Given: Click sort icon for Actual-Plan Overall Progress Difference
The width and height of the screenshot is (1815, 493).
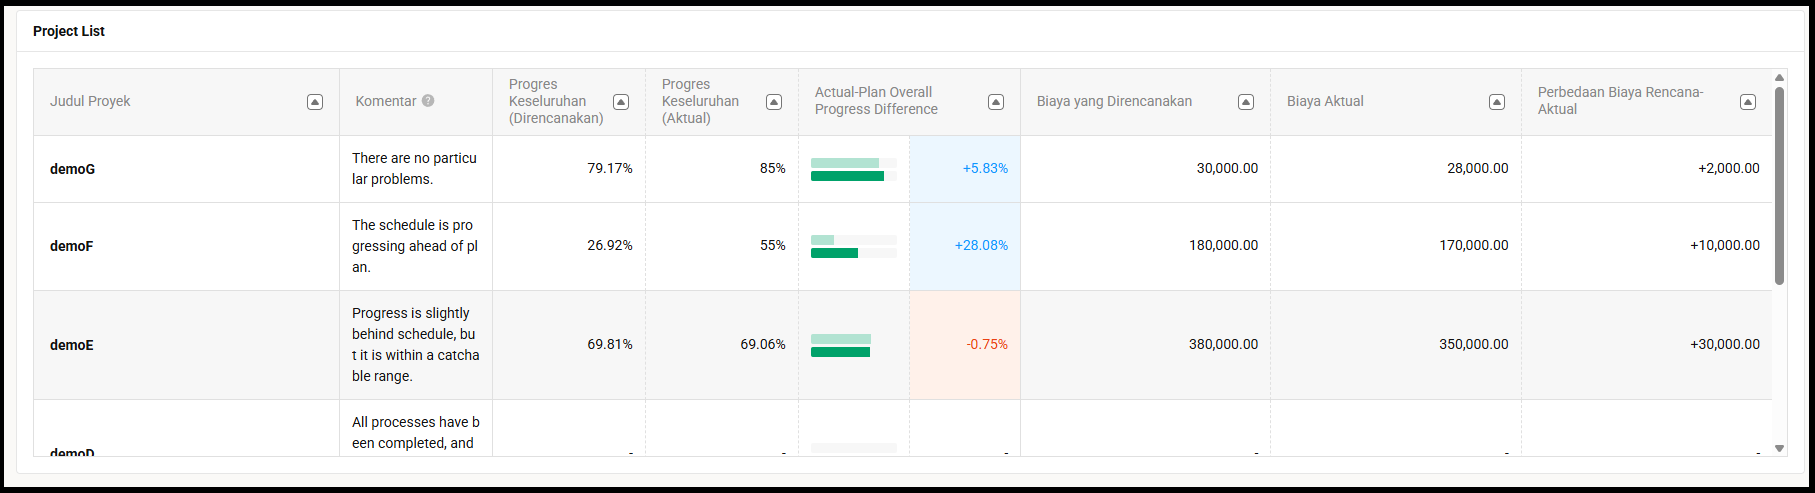Looking at the screenshot, I should pos(996,102).
